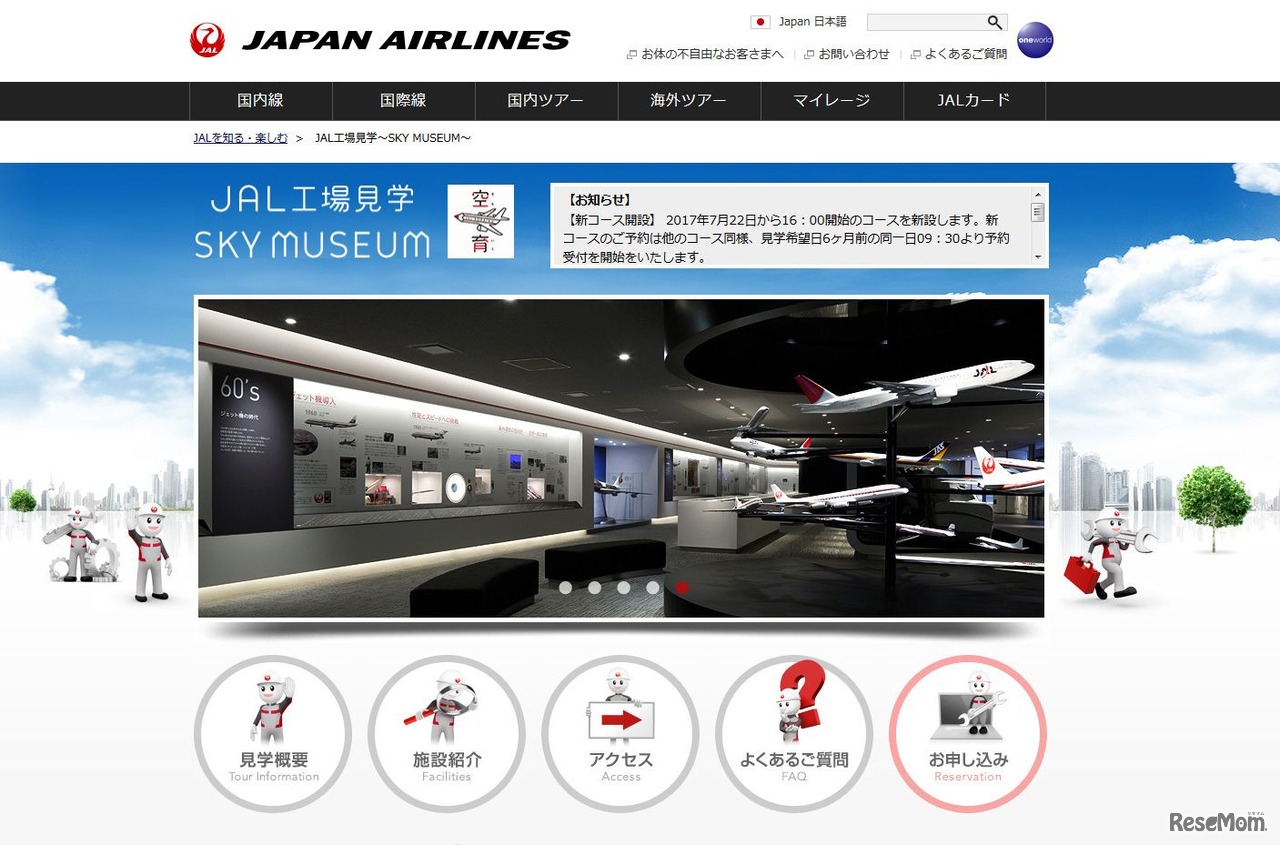The height and width of the screenshot is (845, 1280).
Task: Select the fifth carousel navigation dot
Action: pyautogui.click(x=682, y=589)
